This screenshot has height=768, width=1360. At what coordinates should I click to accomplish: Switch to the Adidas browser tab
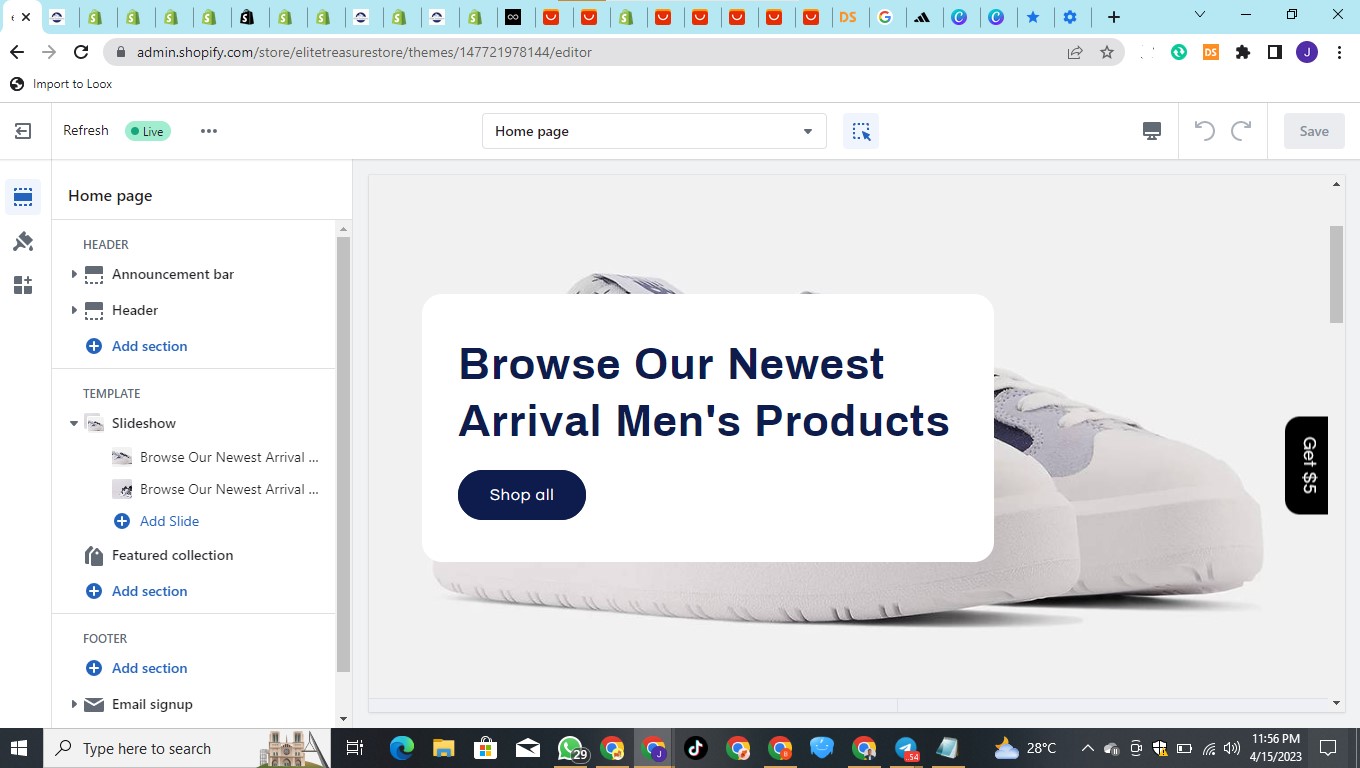(922, 17)
